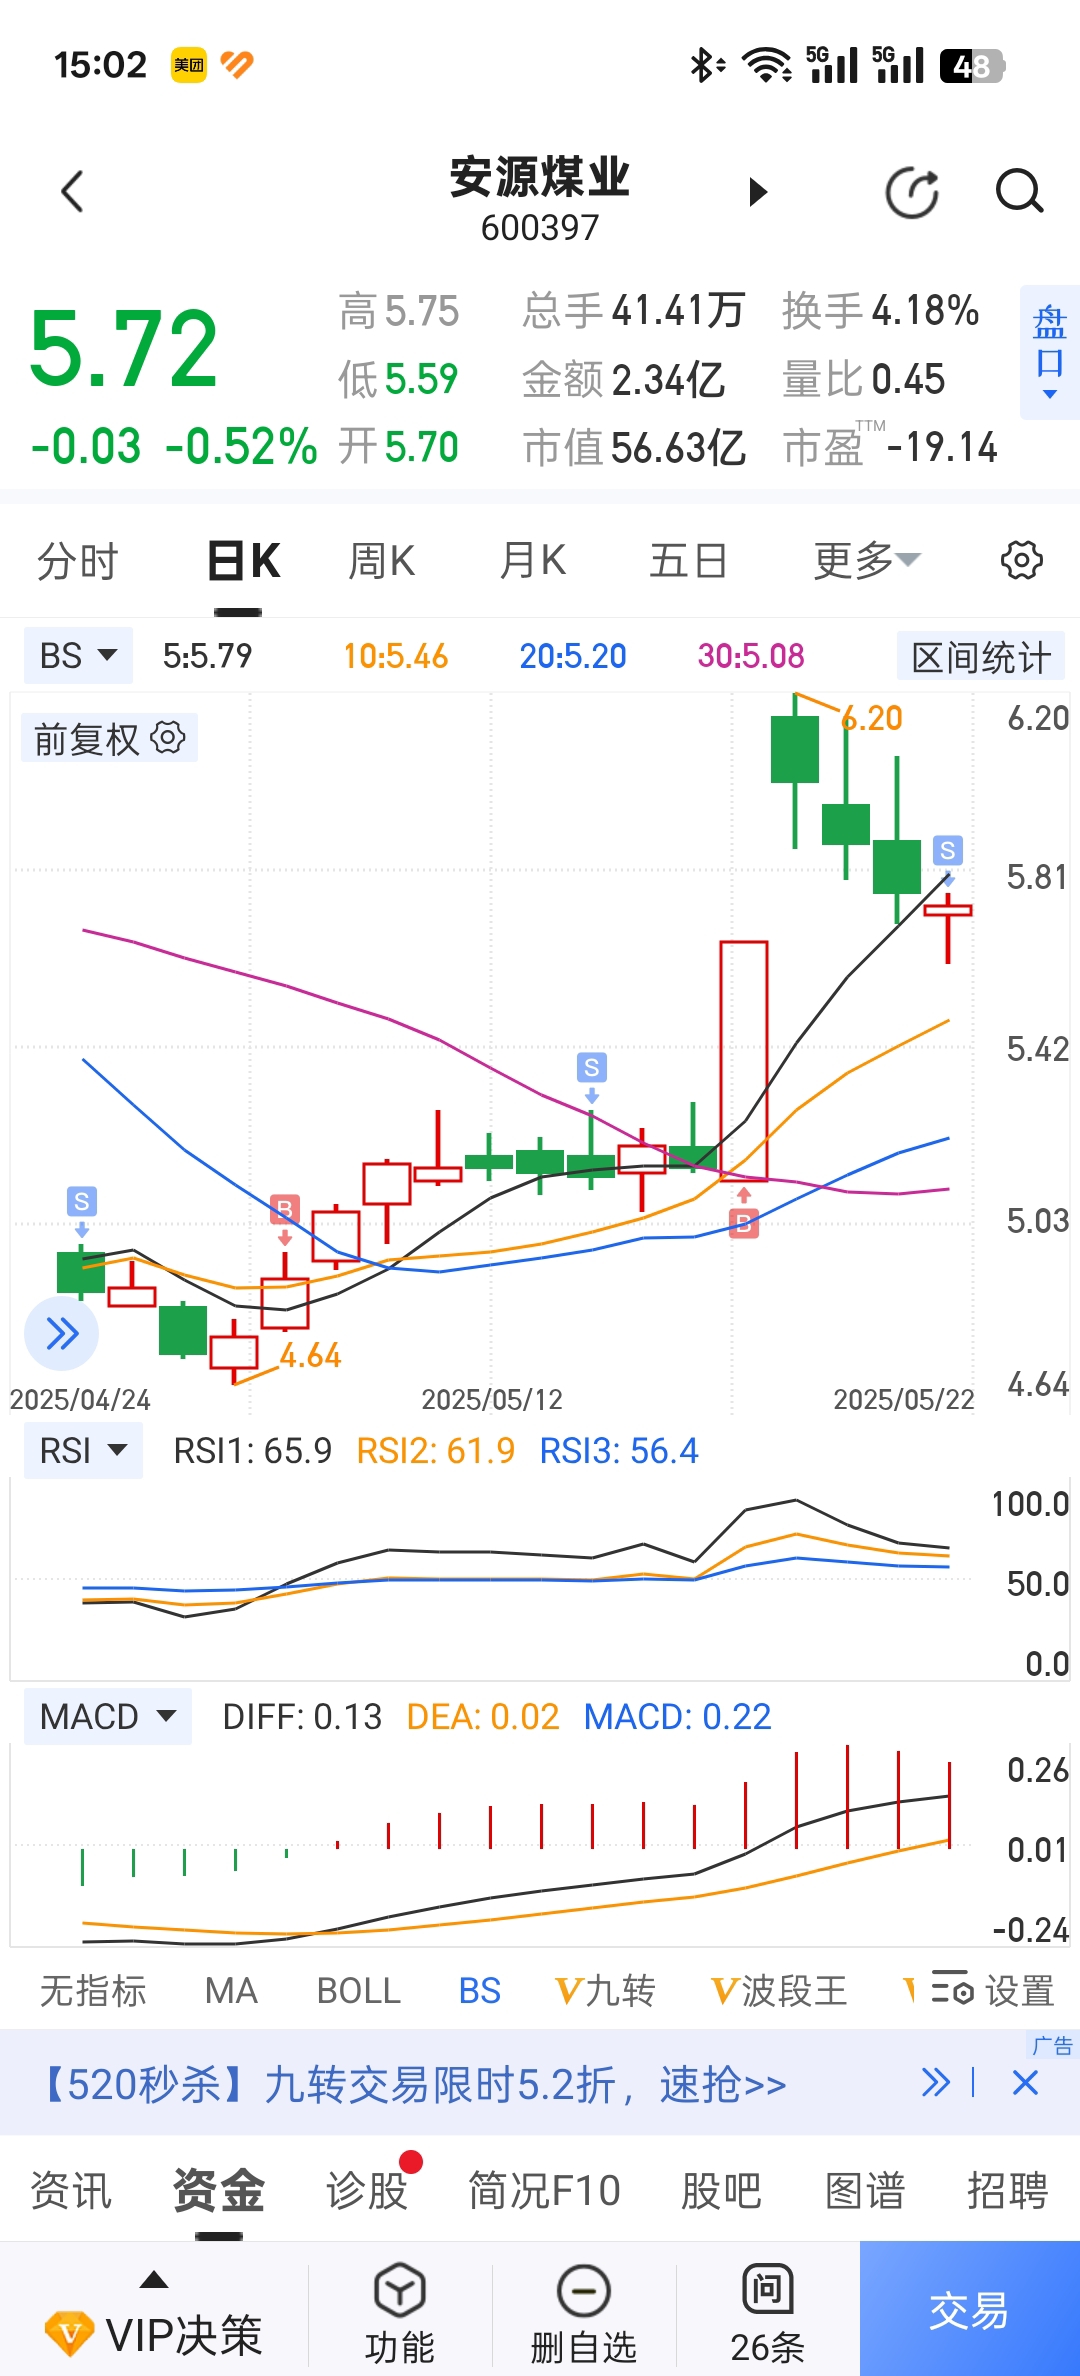The height and width of the screenshot is (2376, 1080).
Task: Tap the MACD: 0.22 readout
Action: pos(677,1717)
